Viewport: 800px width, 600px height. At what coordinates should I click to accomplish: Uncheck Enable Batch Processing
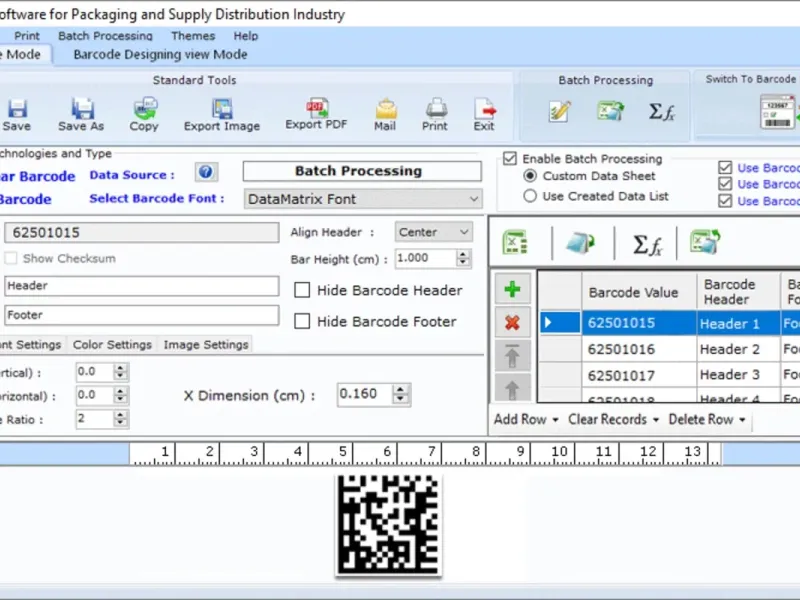tap(510, 159)
